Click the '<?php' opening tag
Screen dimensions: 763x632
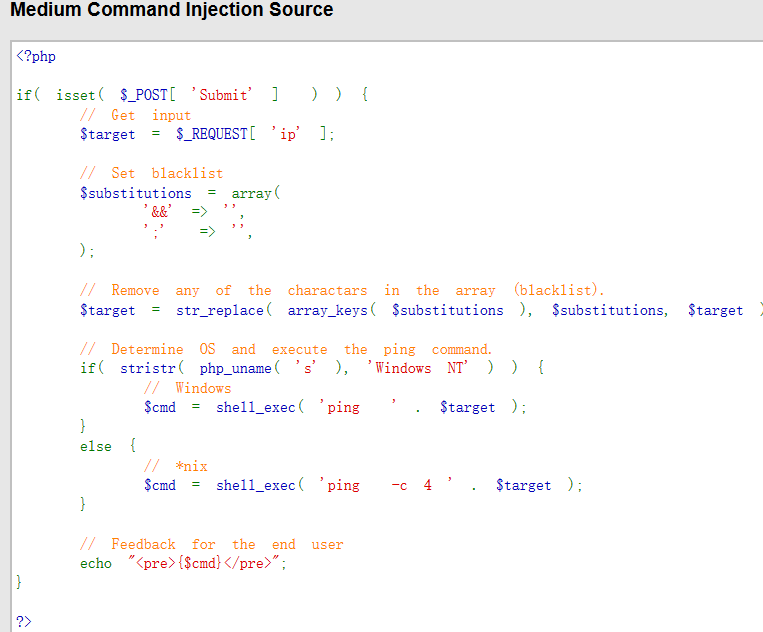(36, 56)
